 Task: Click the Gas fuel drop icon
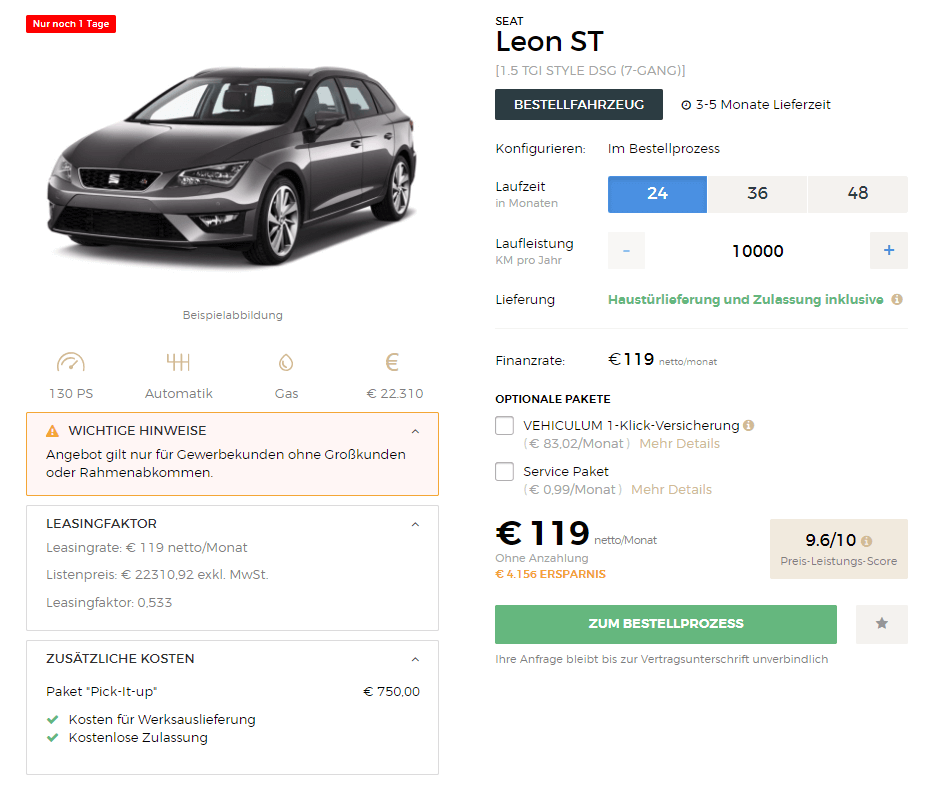(x=286, y=362)
